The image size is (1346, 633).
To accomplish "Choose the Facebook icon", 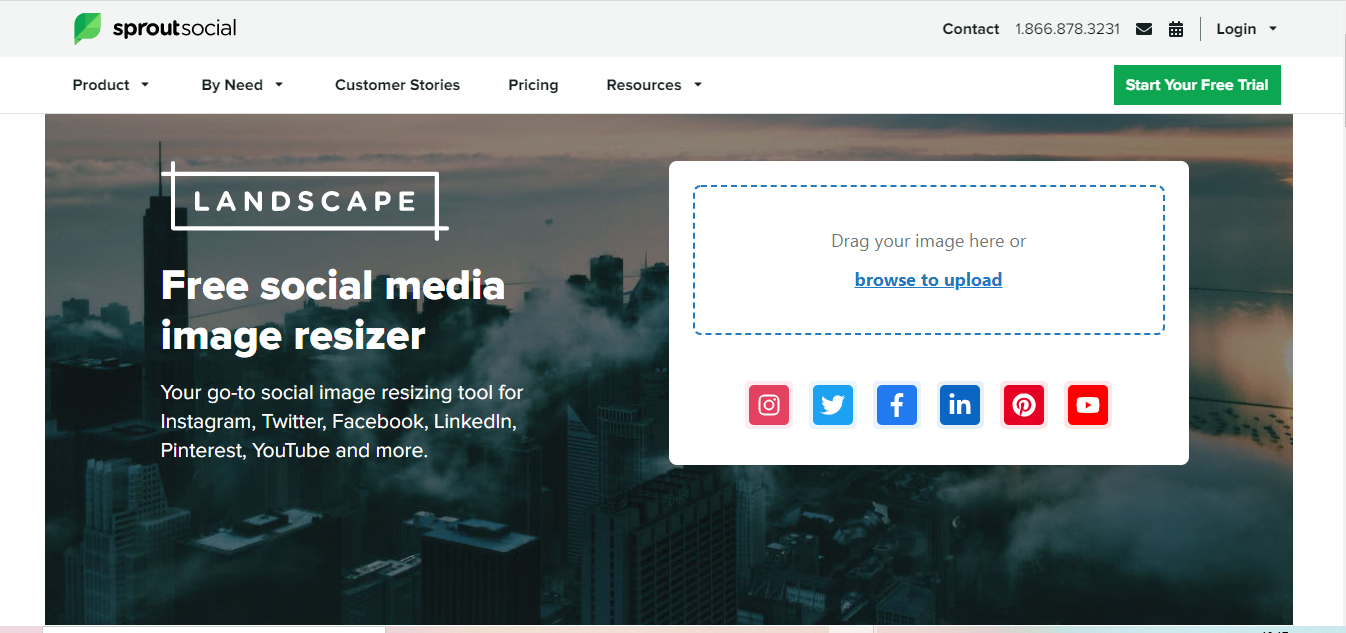I will coord(897,405).
